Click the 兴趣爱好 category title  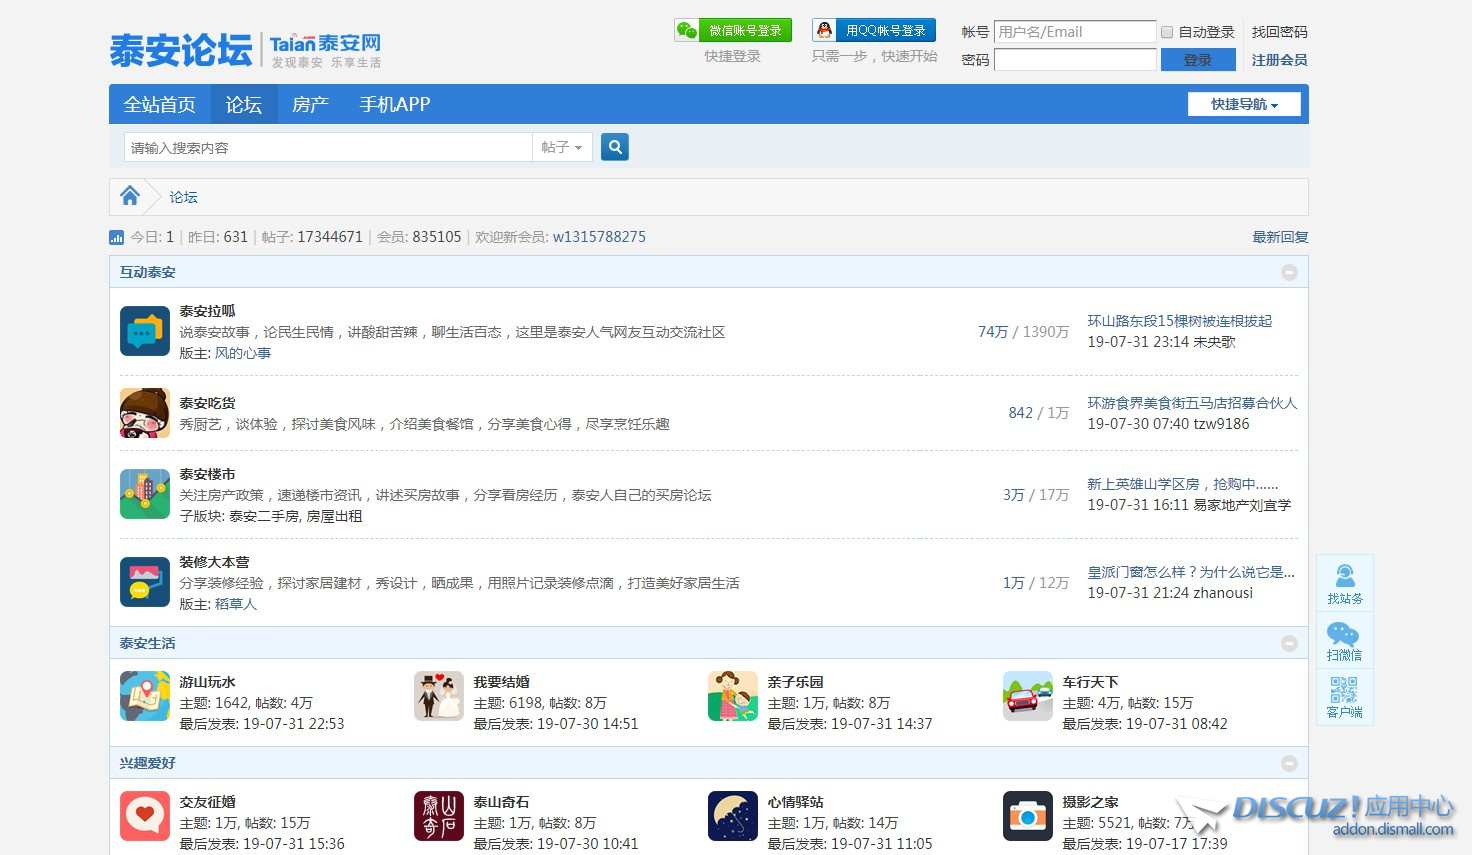[x=147, y=763]
